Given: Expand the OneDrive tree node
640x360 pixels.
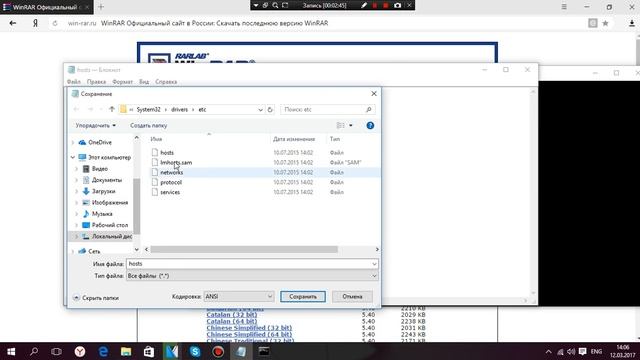Looking at the screenshot, I should click(73, 142).
